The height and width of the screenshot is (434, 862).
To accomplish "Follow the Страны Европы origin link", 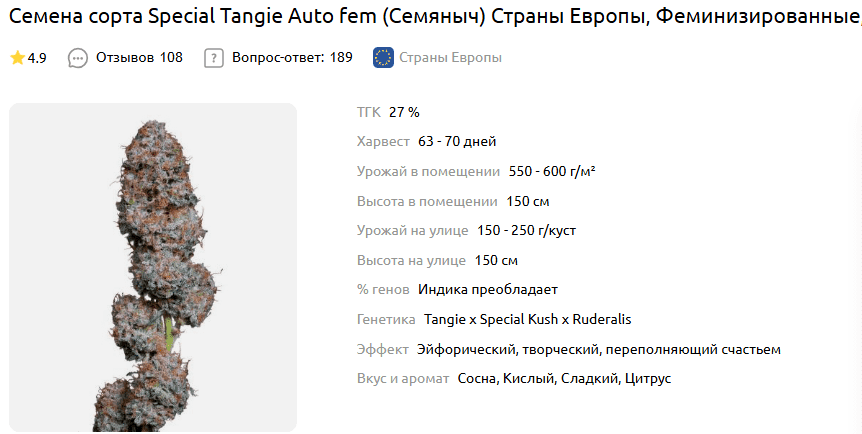I will tap(450, 58).
